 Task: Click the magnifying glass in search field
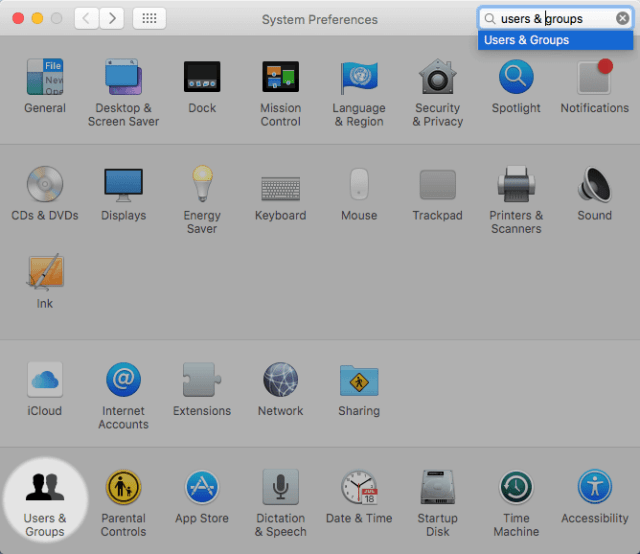(x=489, y=19)
